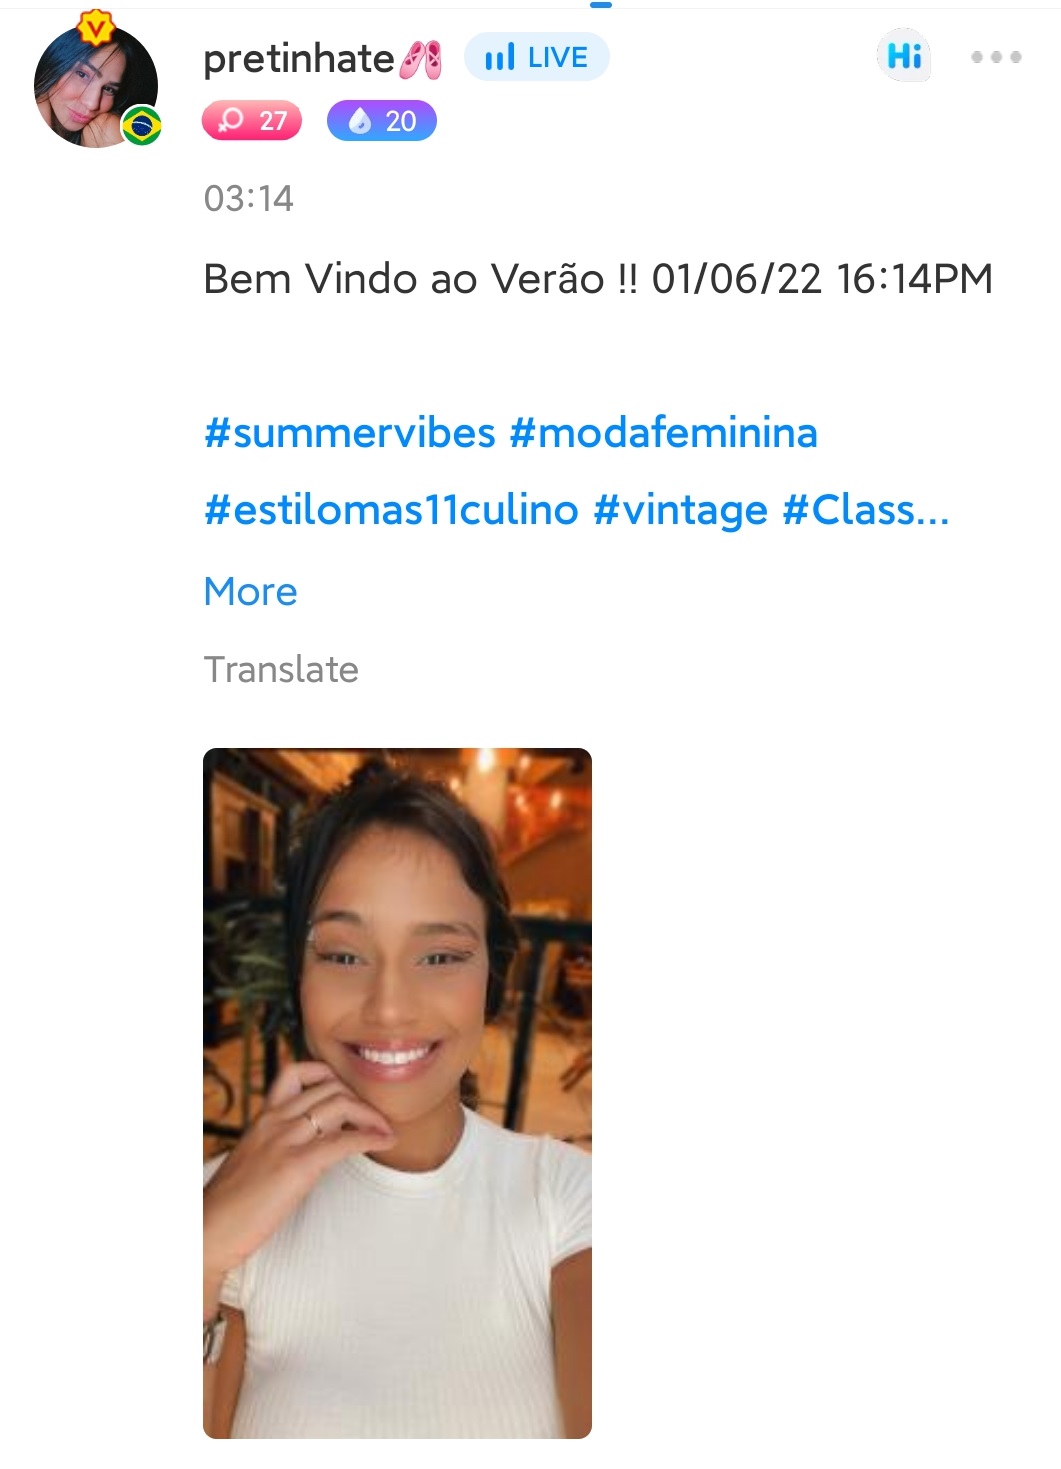1061x1469 pixels.
Task: Select the #estilomas11culino hashtag
Action: [391, 510]
